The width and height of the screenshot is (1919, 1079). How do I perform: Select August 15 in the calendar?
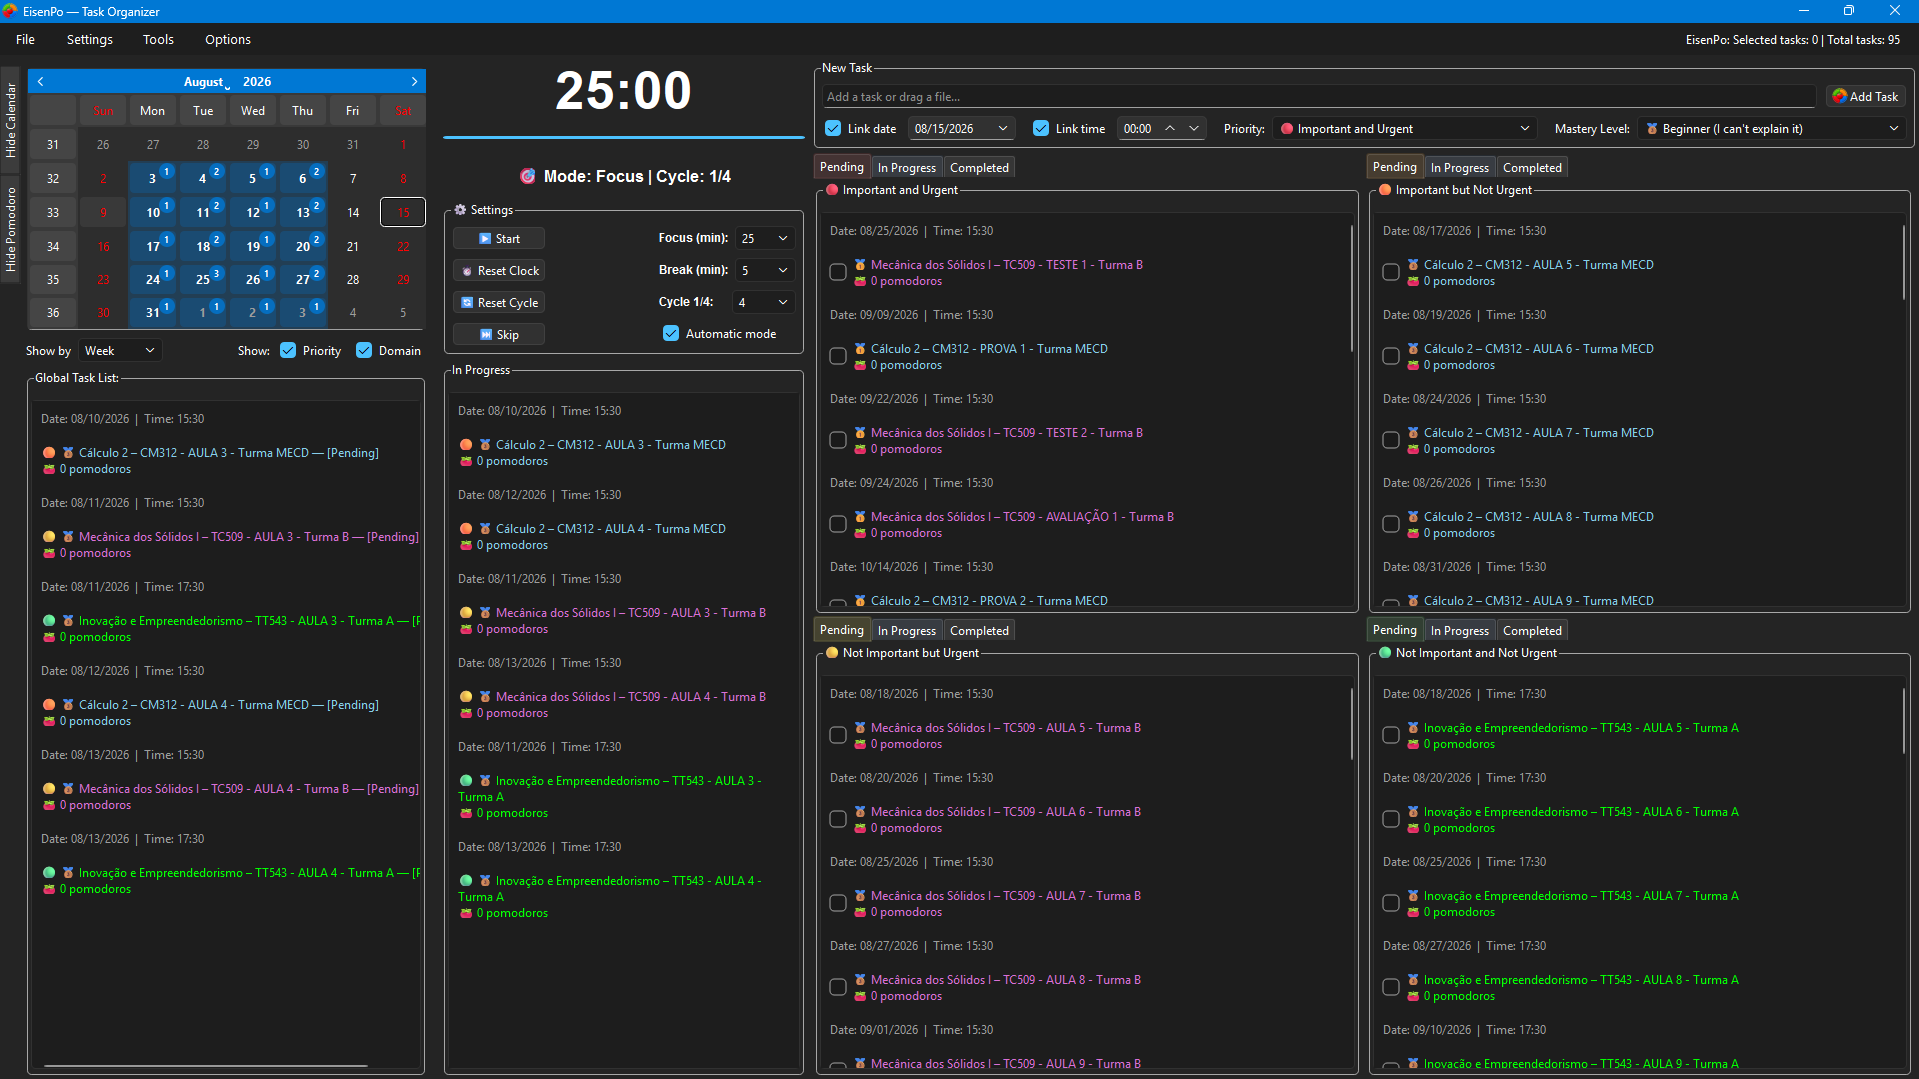(x=403, y=213)
